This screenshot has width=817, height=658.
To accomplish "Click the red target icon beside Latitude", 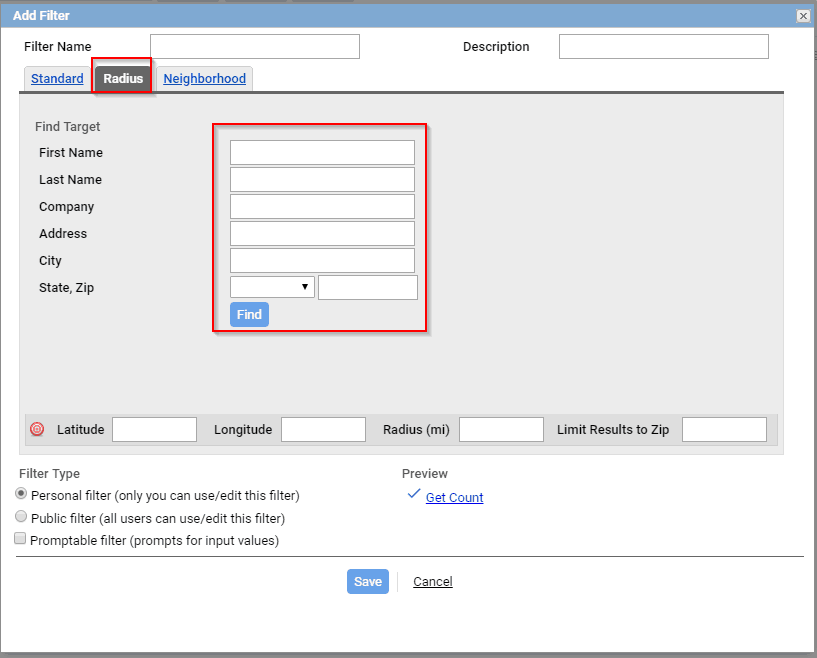I will 37,429.
